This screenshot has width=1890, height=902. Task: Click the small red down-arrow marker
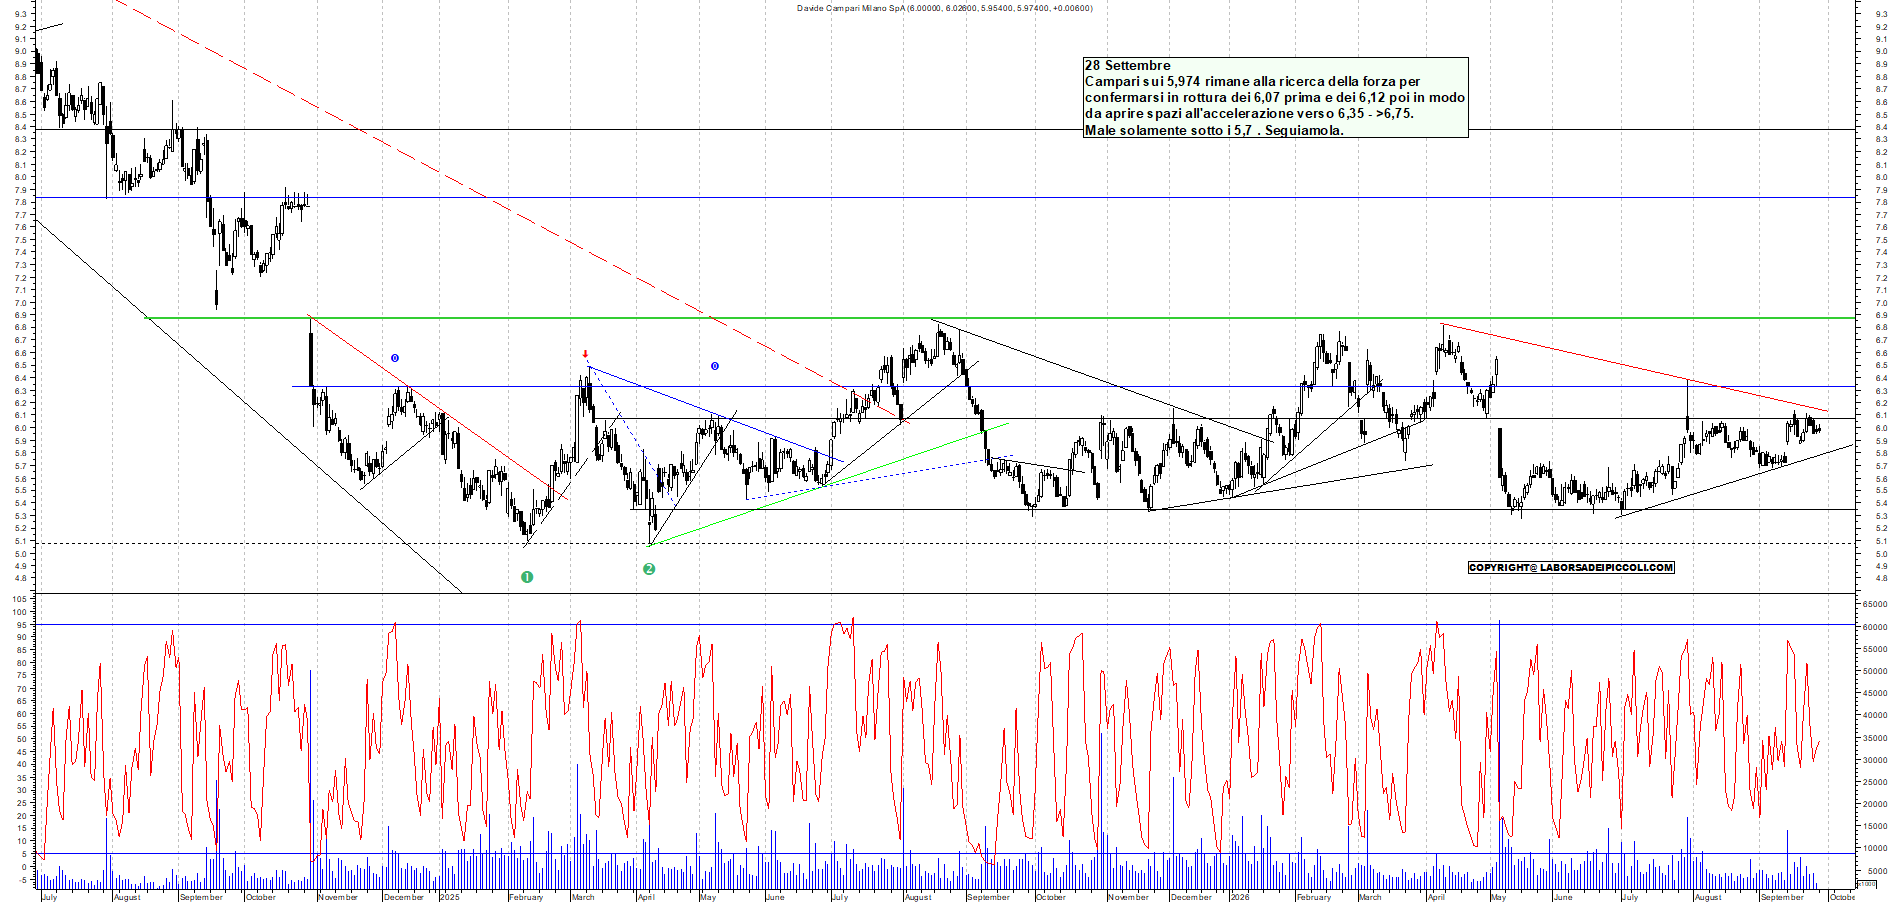[x=585, y=354]
